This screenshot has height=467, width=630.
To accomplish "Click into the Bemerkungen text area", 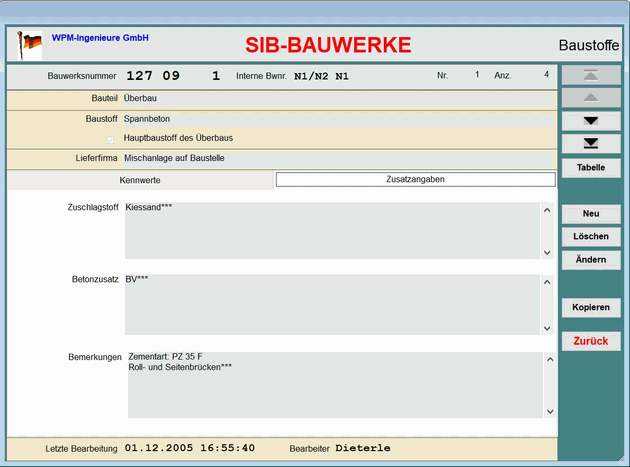I will click(x=335, y=385).
